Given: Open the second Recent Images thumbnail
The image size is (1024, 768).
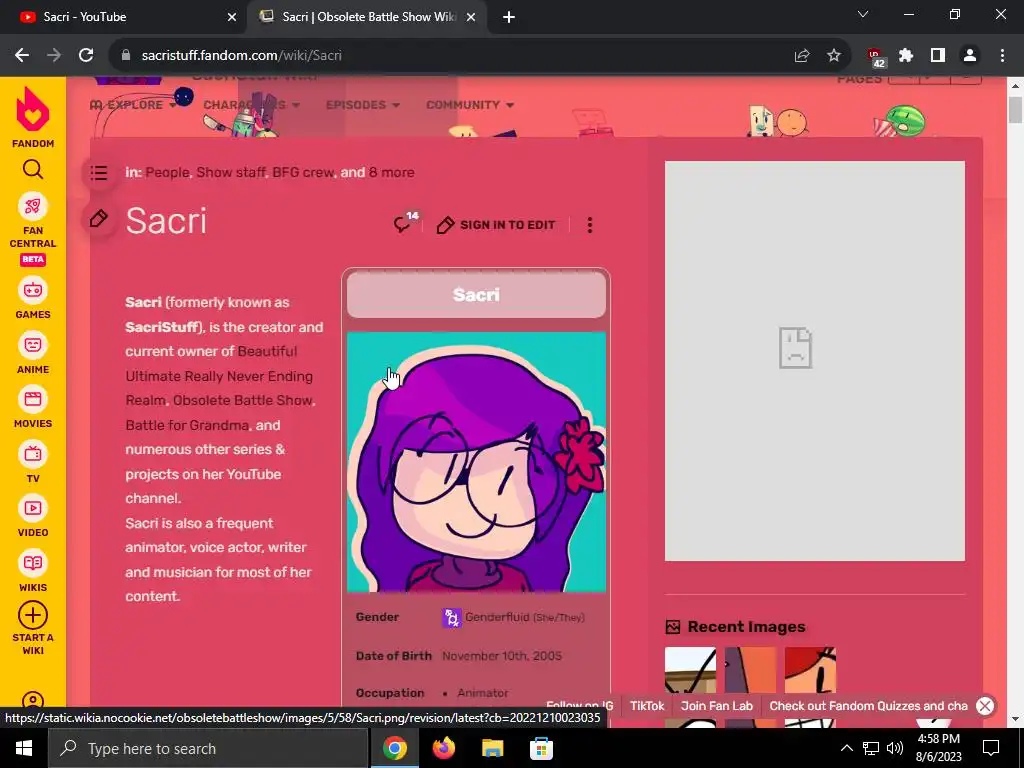Looking at the screenshot, I should [x=750, y=669].
